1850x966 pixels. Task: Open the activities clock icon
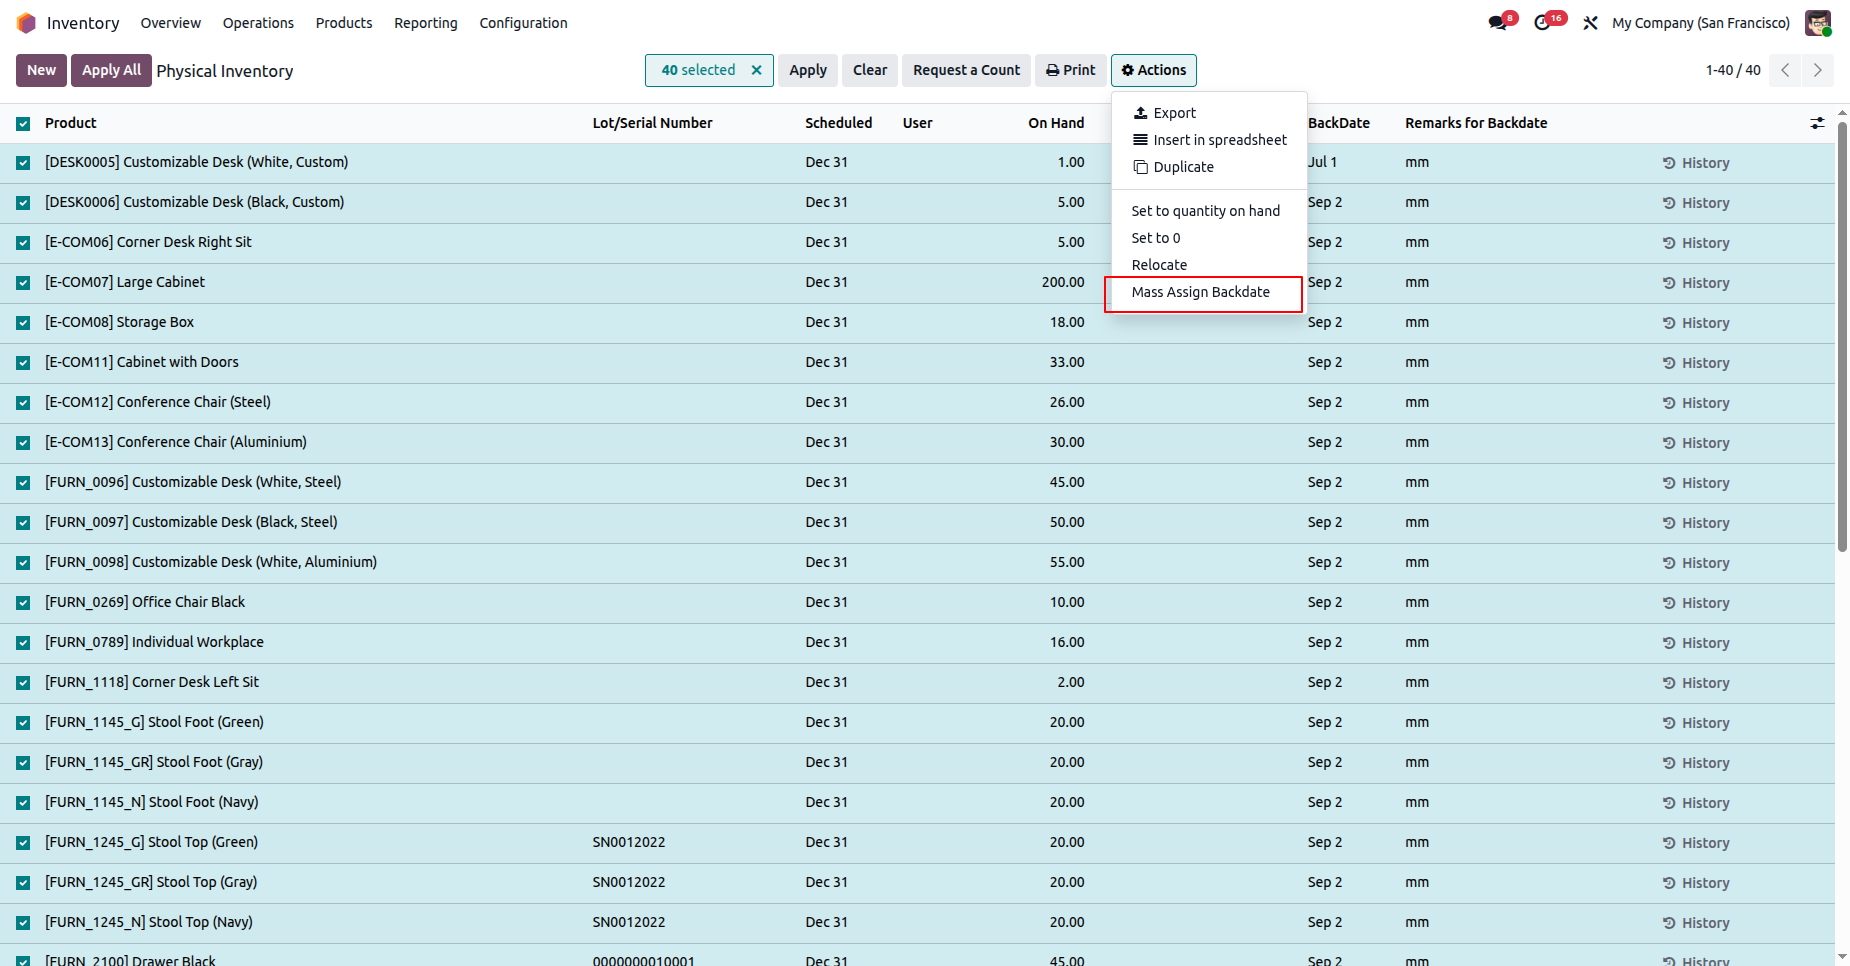[1543, 23]
